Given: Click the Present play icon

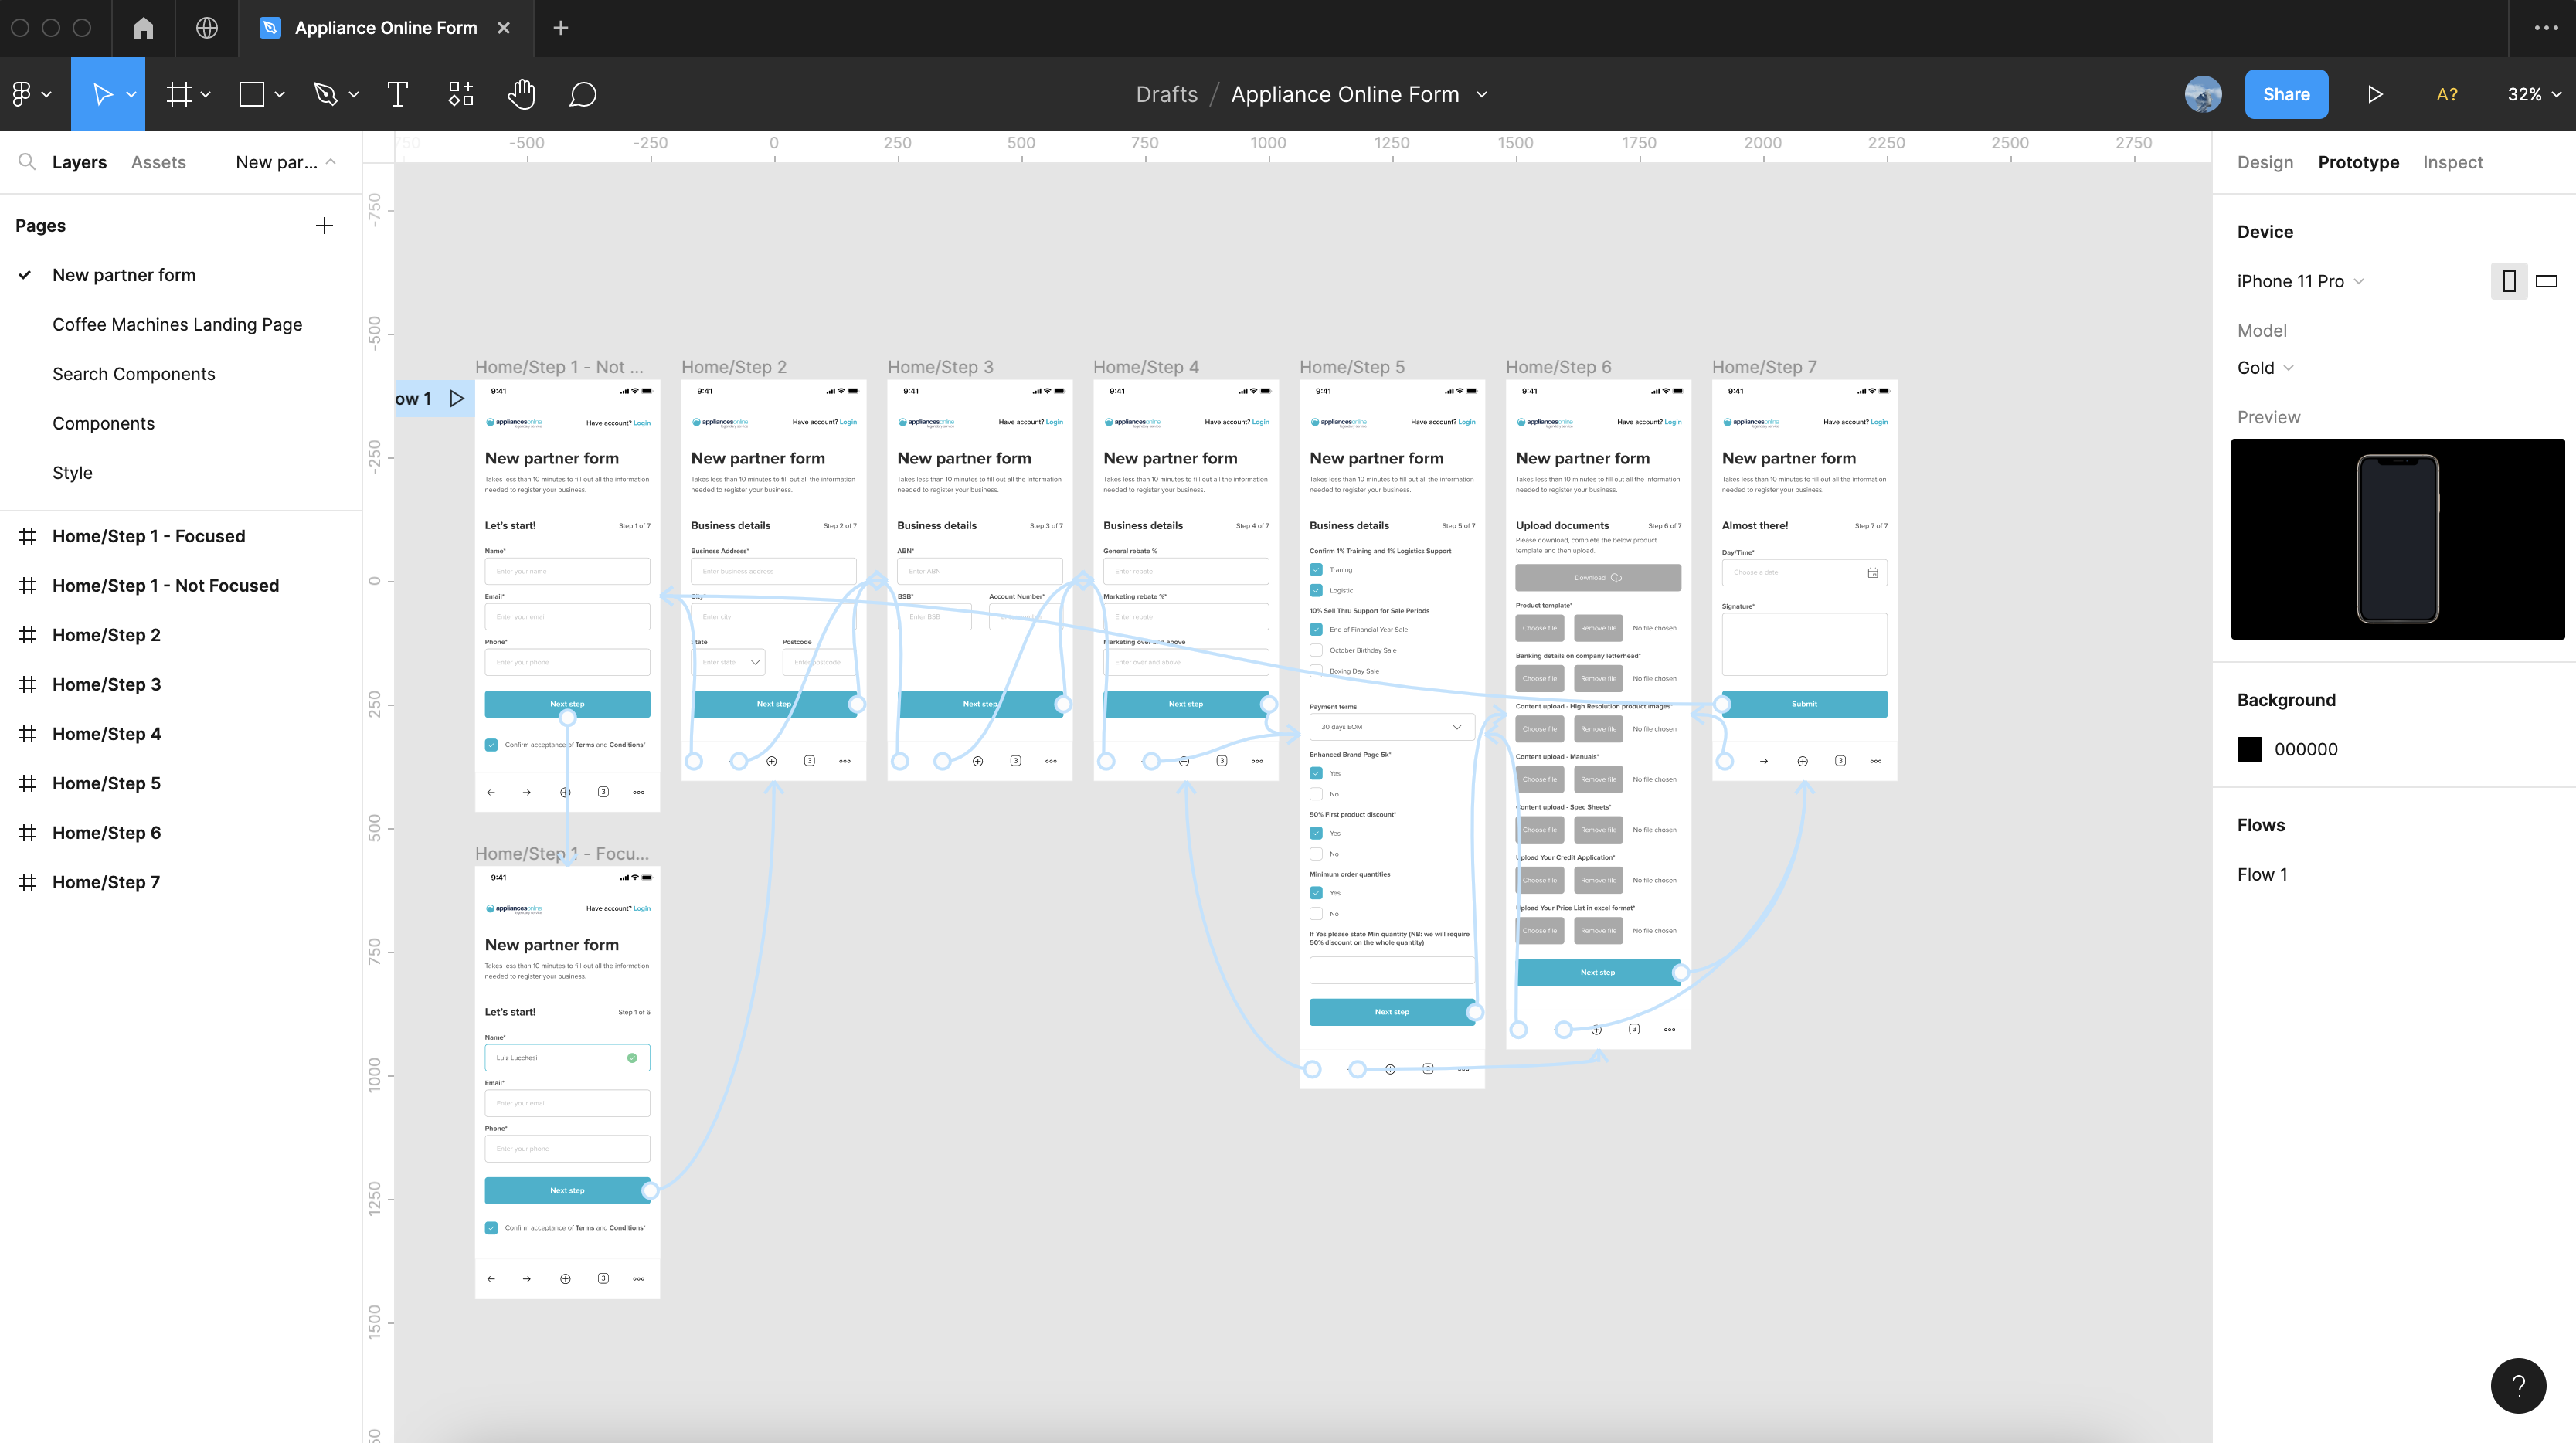Looking at the screenshot, I should 2375,94.
